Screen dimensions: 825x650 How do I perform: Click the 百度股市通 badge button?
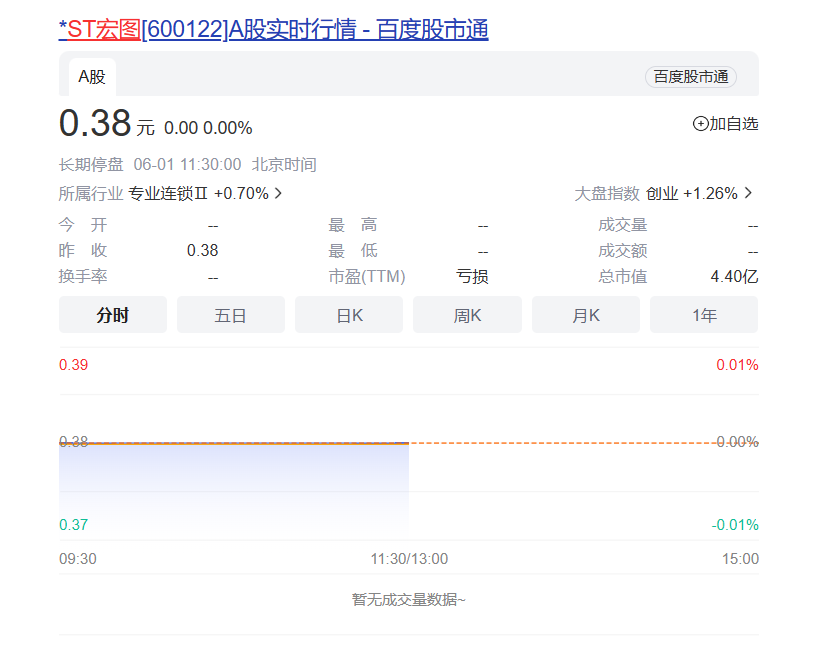pos(690,77)
